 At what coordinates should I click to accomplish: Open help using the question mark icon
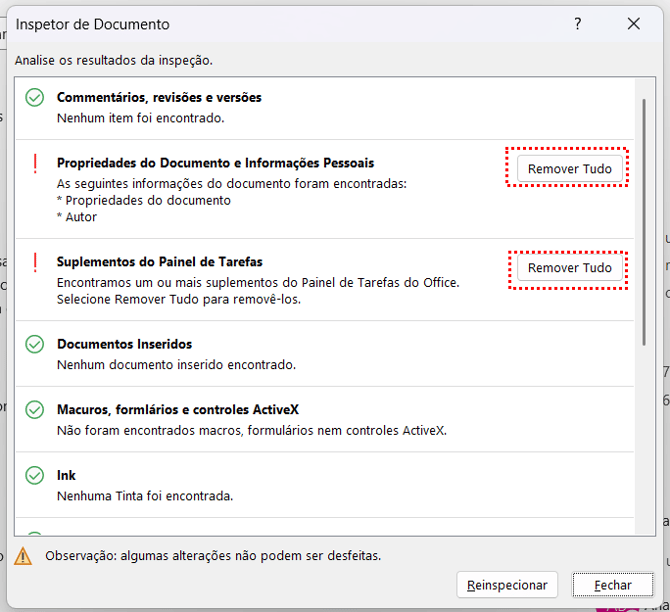pos(578,24)
